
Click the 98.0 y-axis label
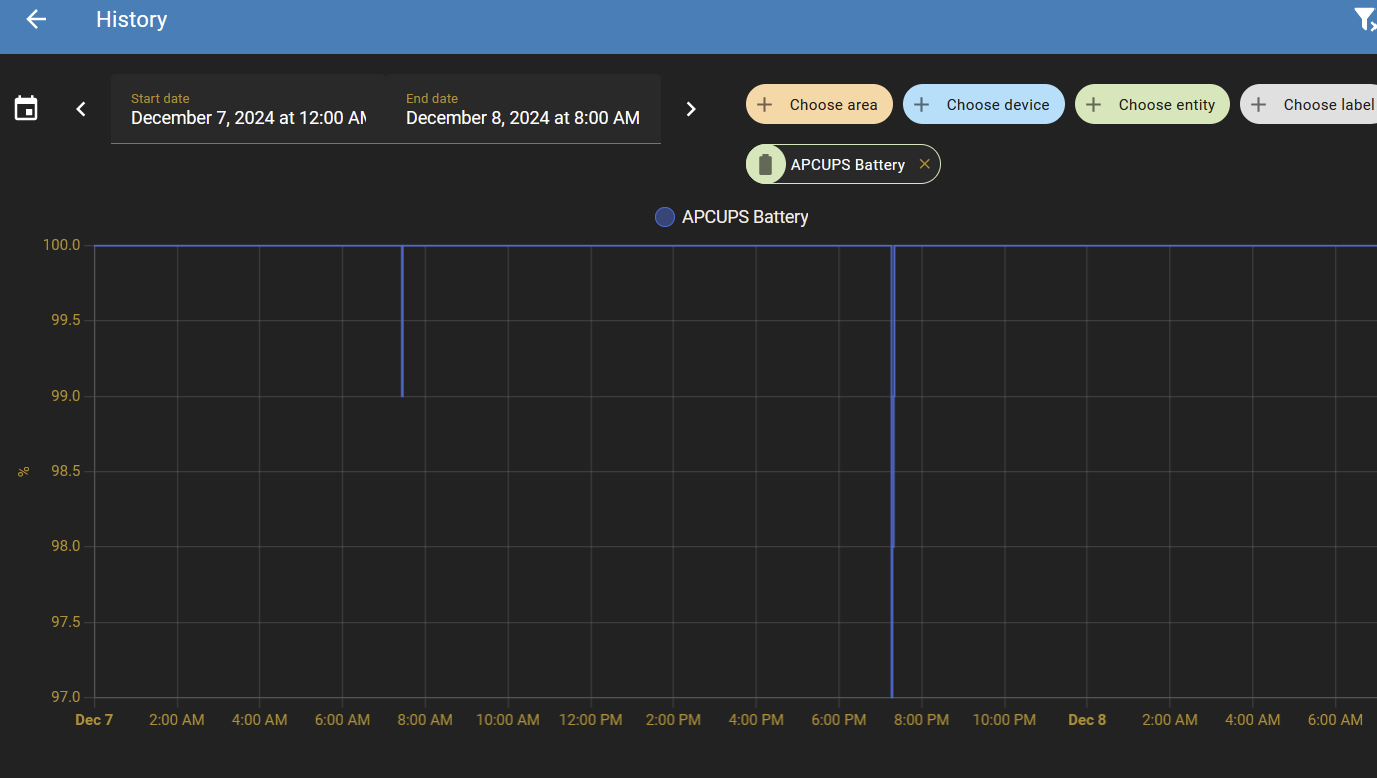65,546
